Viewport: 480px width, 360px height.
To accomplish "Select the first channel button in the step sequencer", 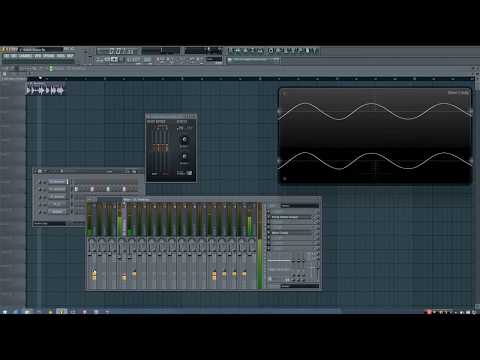I will 57,181.
